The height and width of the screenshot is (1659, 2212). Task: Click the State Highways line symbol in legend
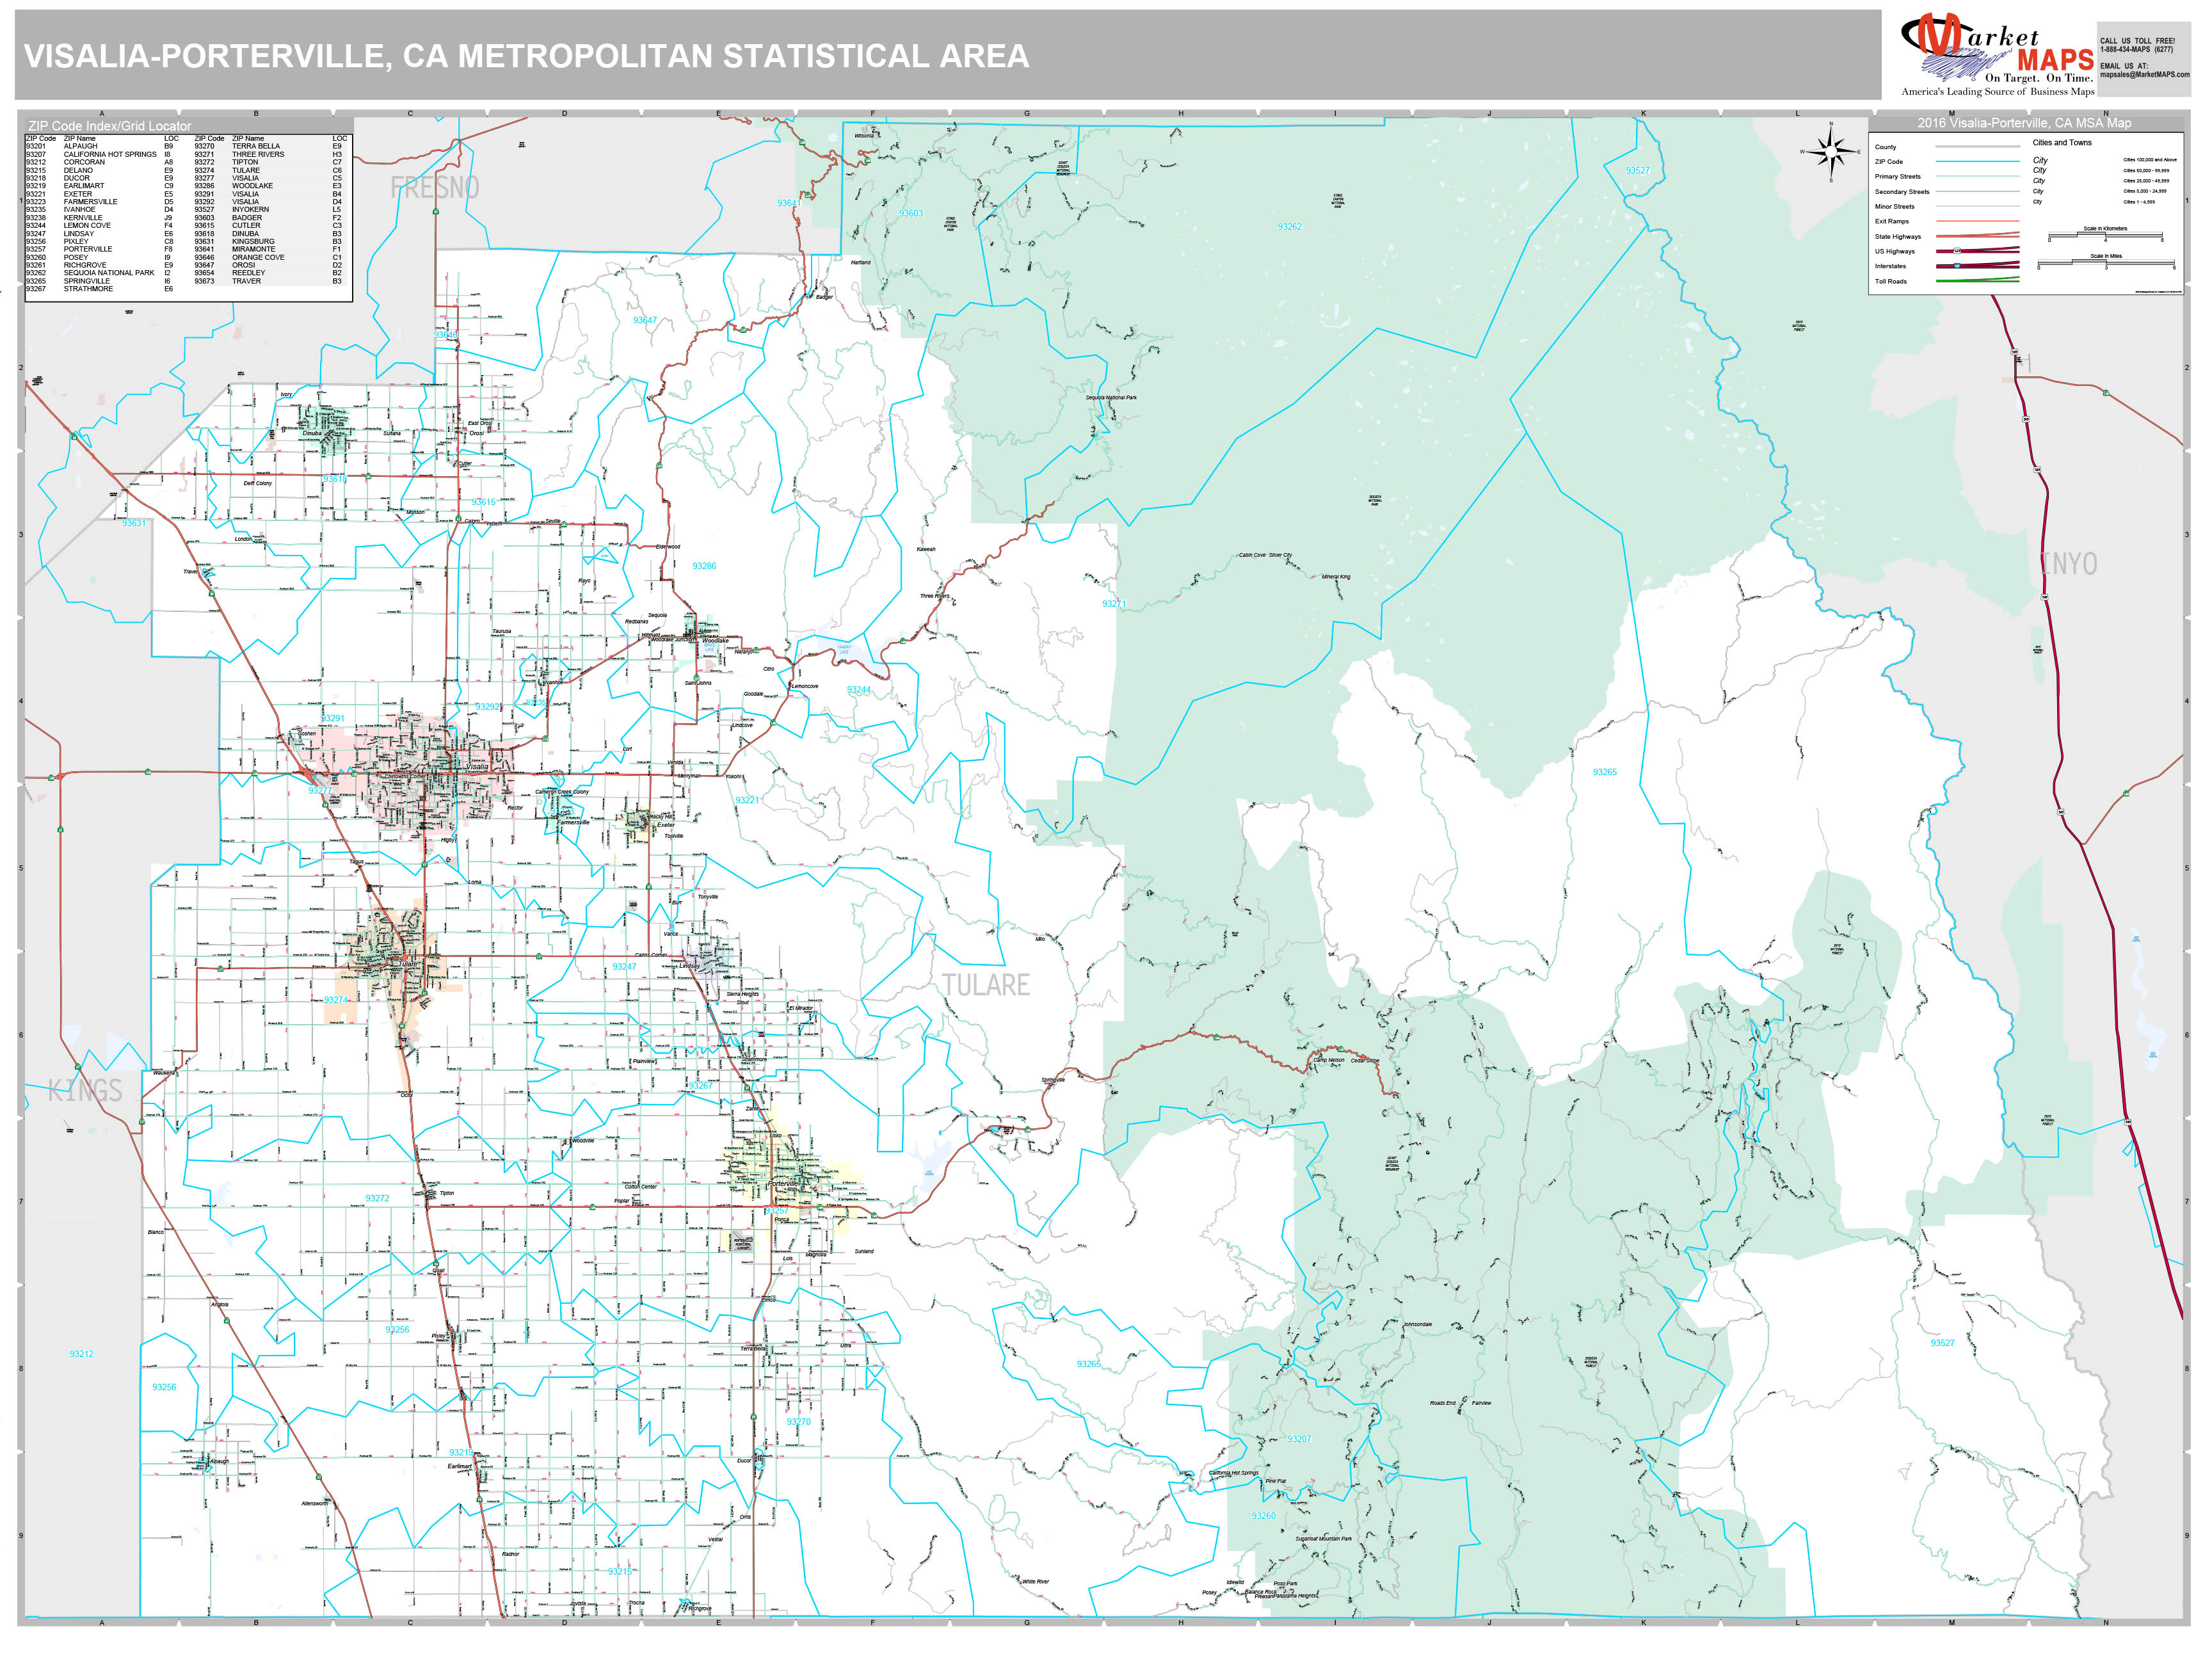coord(1978,236)
